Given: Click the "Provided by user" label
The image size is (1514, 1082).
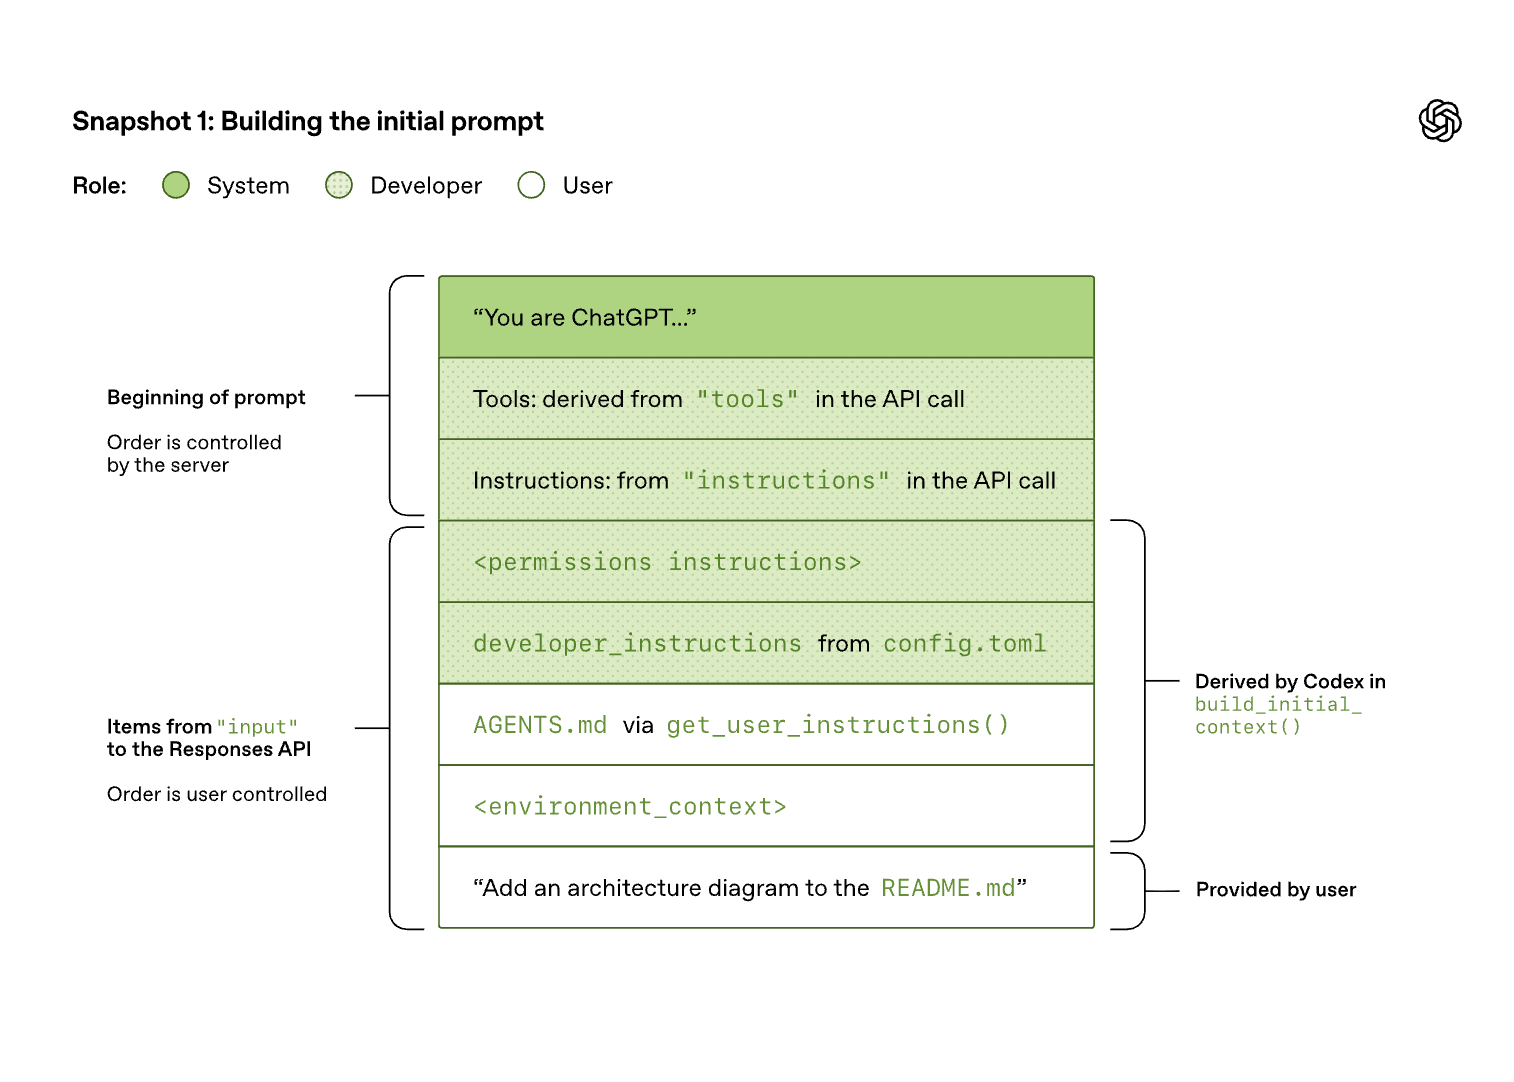Looking at the screenshot, I should [1275, 890].
